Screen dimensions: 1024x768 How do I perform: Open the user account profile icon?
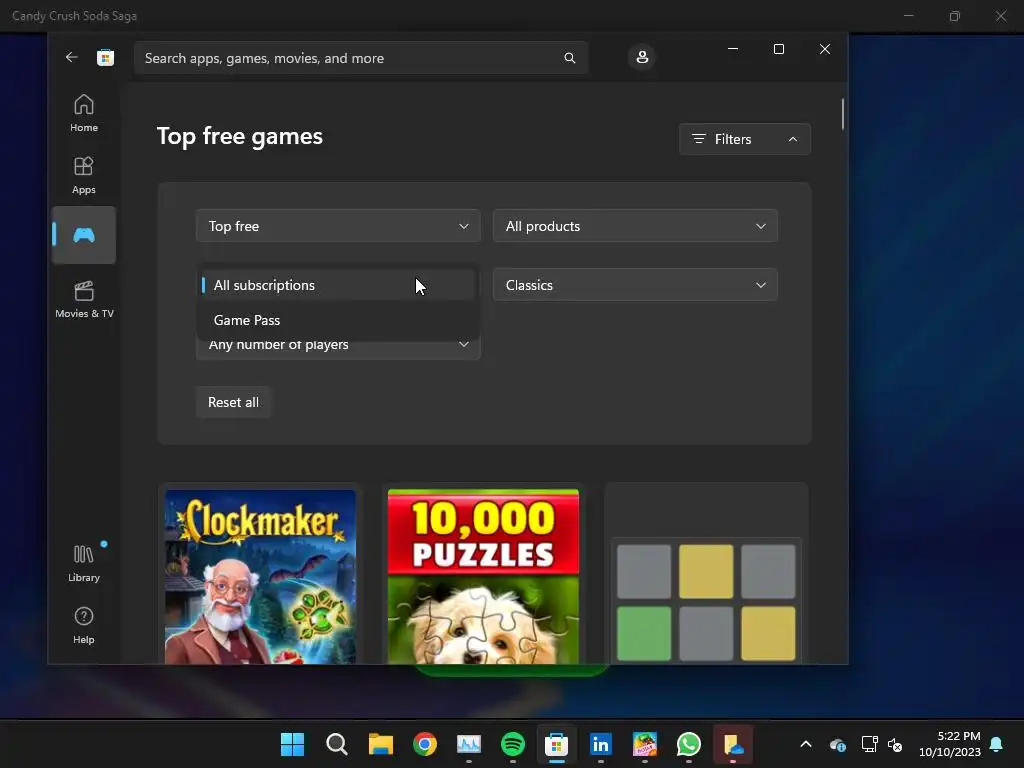642,57
